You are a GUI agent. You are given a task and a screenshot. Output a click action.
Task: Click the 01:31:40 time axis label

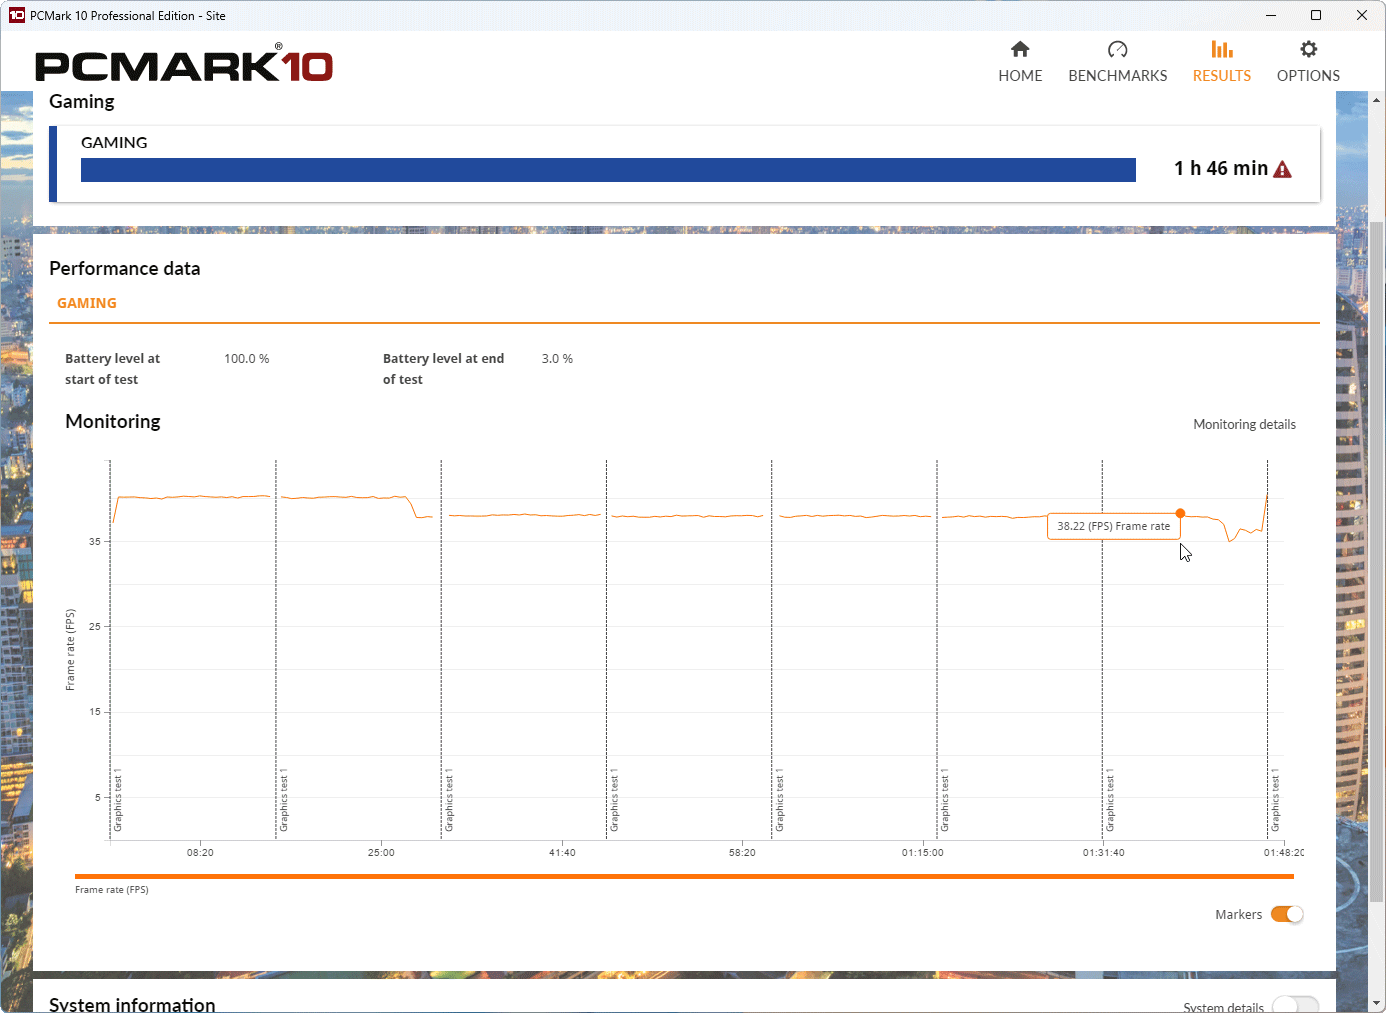1103,853
